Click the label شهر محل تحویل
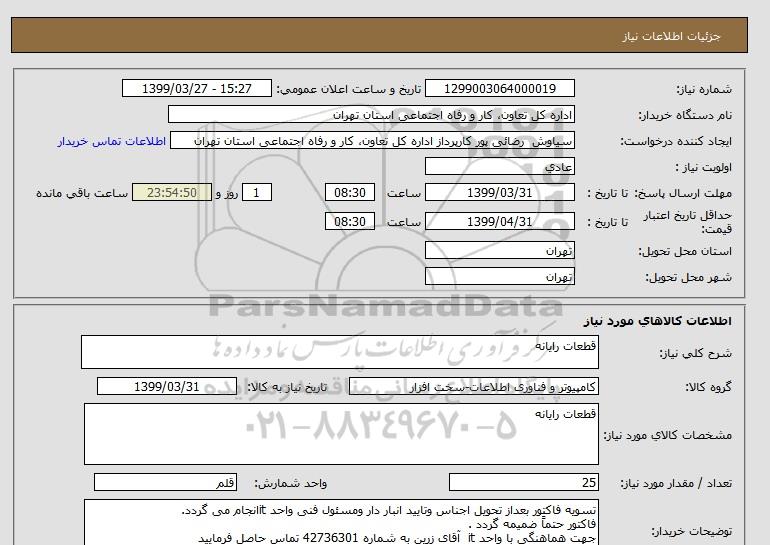 pyautogui.click(x=688, y=277)
